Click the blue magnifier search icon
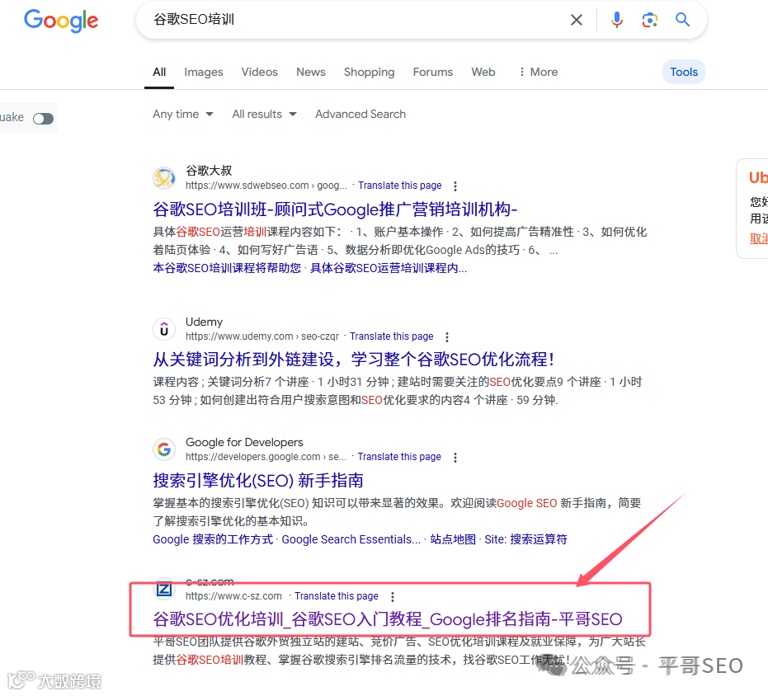Viewport: 768px width, 696px height. tap(682, 20)
